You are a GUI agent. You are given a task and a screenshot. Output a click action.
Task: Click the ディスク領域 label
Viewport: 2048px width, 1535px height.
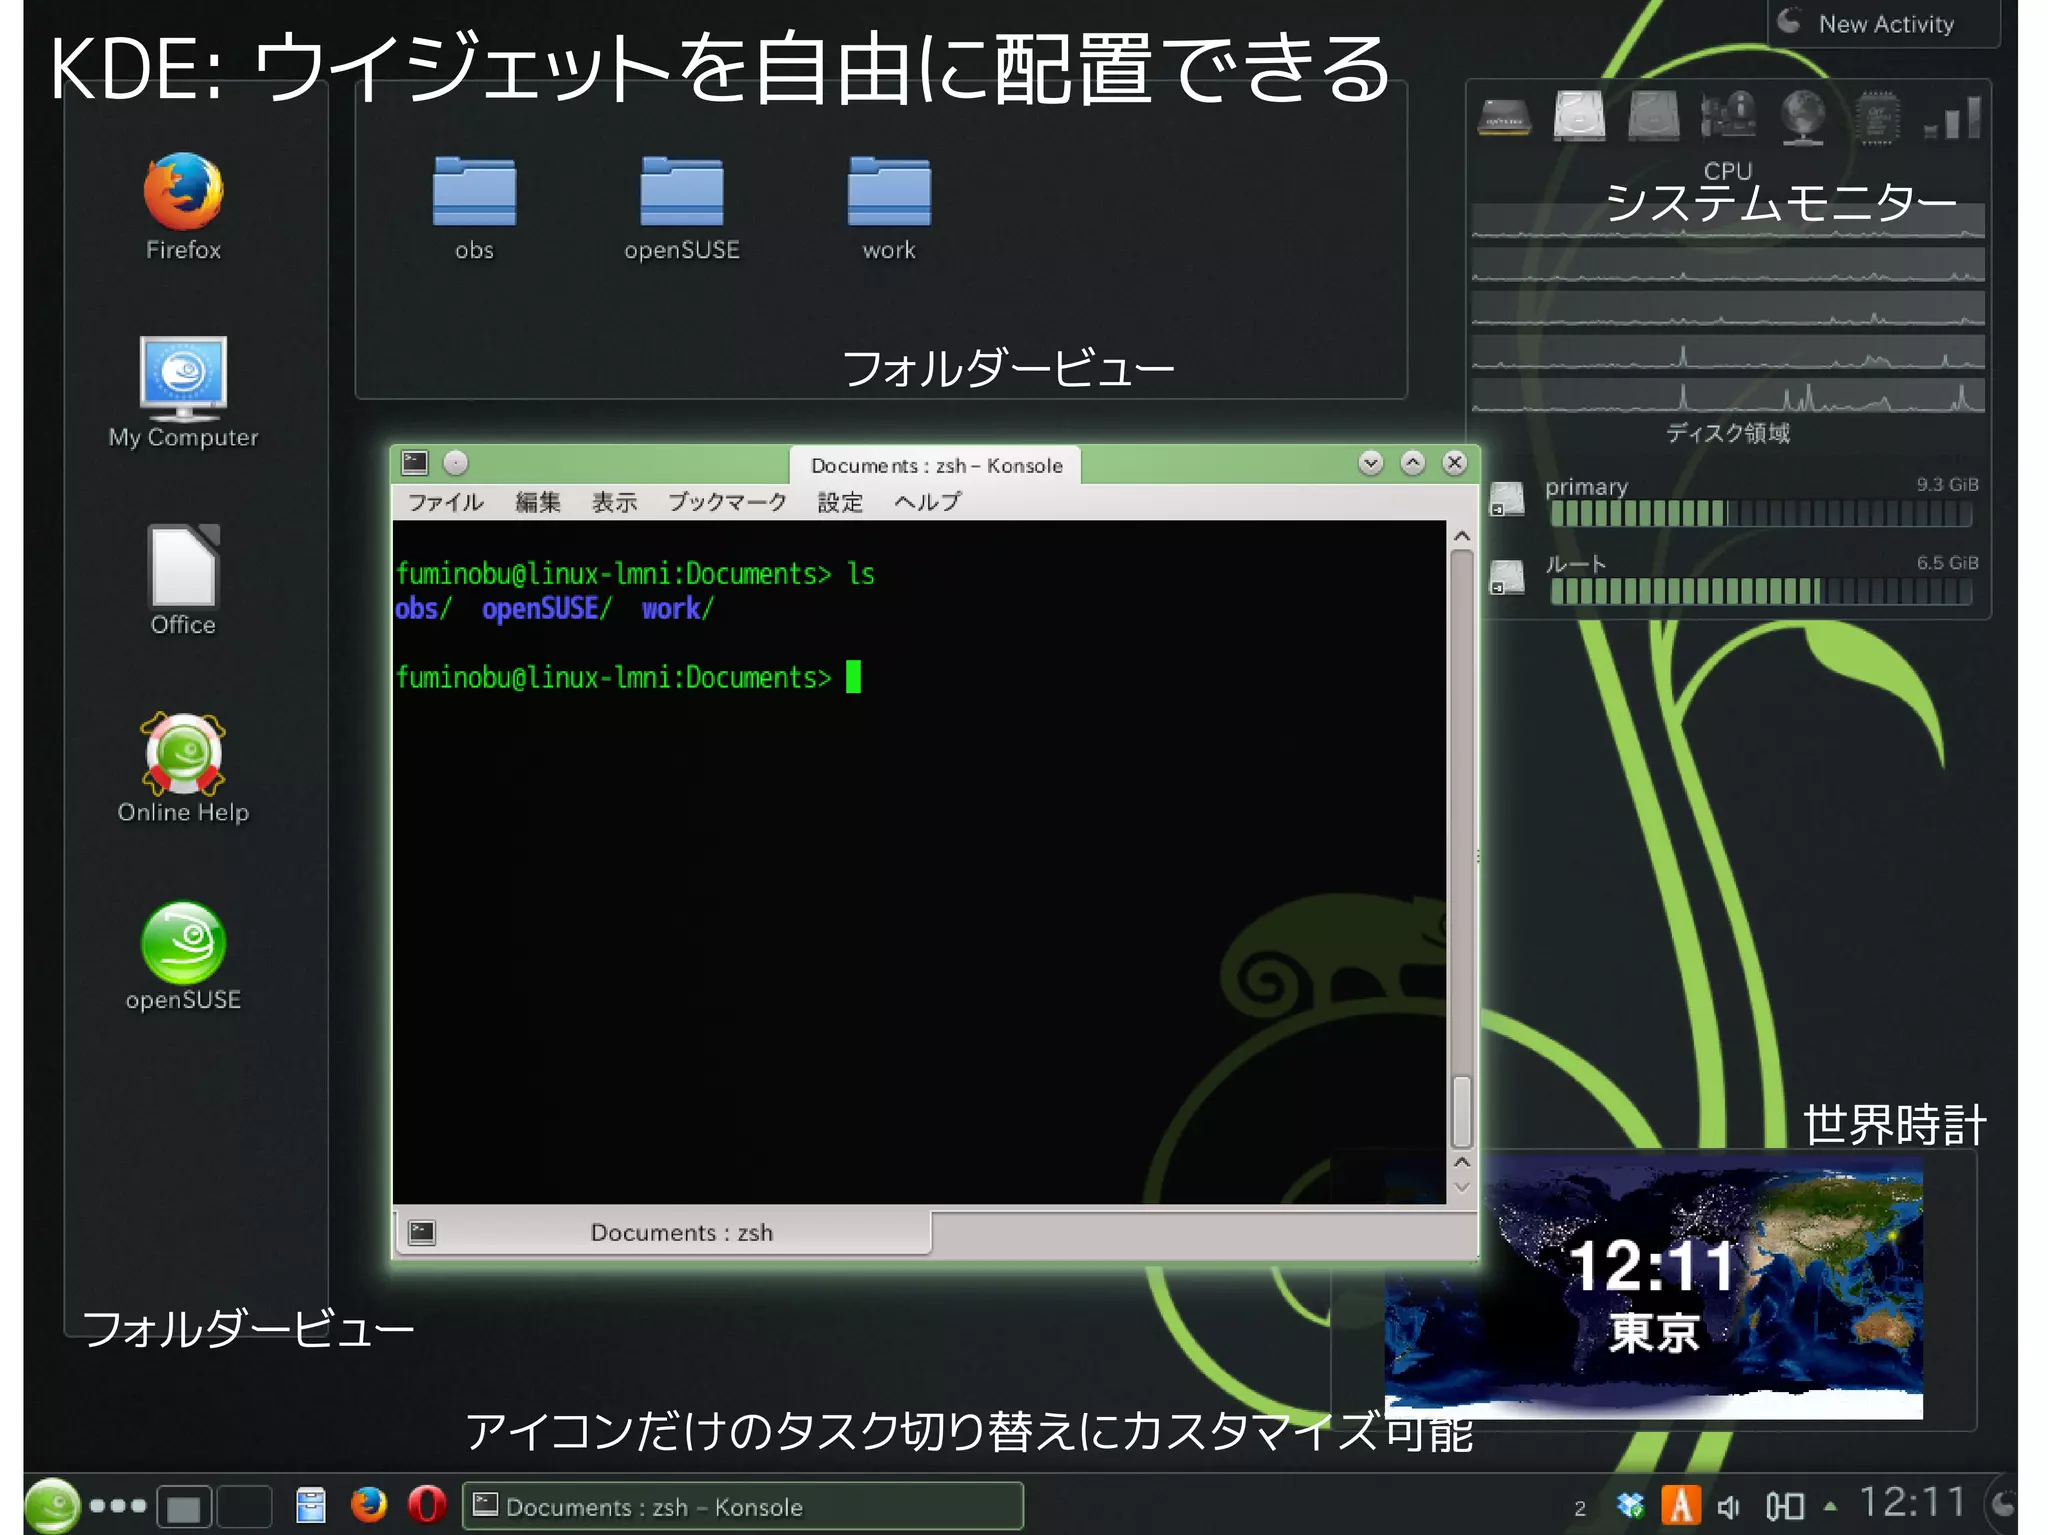[x=1728, y=433]
